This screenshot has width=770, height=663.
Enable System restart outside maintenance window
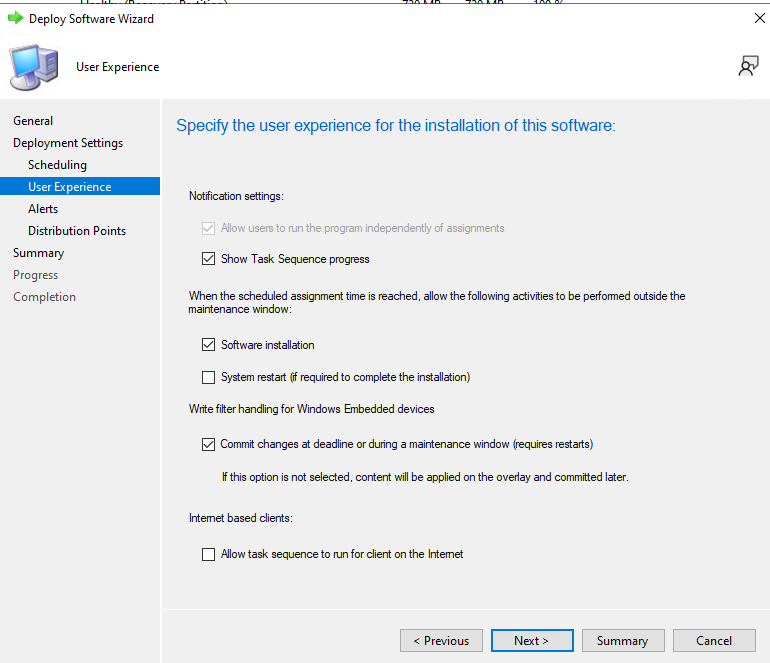[x=208, y=377]
